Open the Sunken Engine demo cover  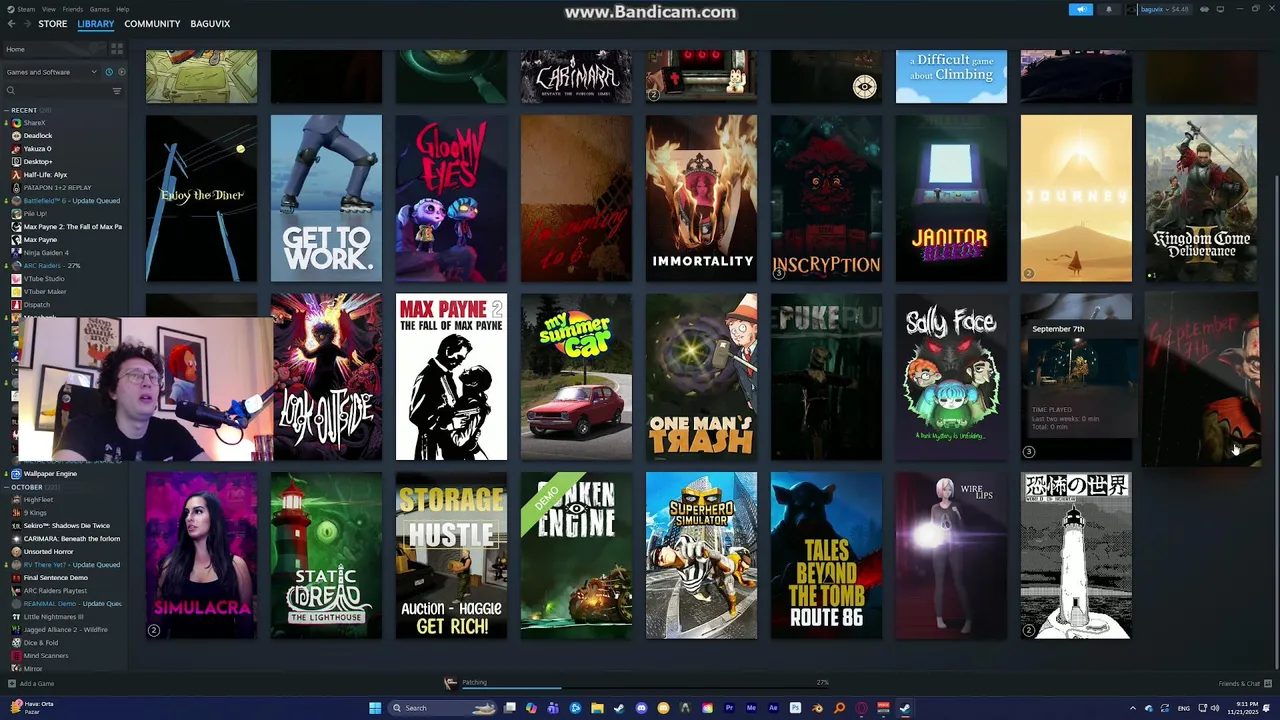point(576,556)
